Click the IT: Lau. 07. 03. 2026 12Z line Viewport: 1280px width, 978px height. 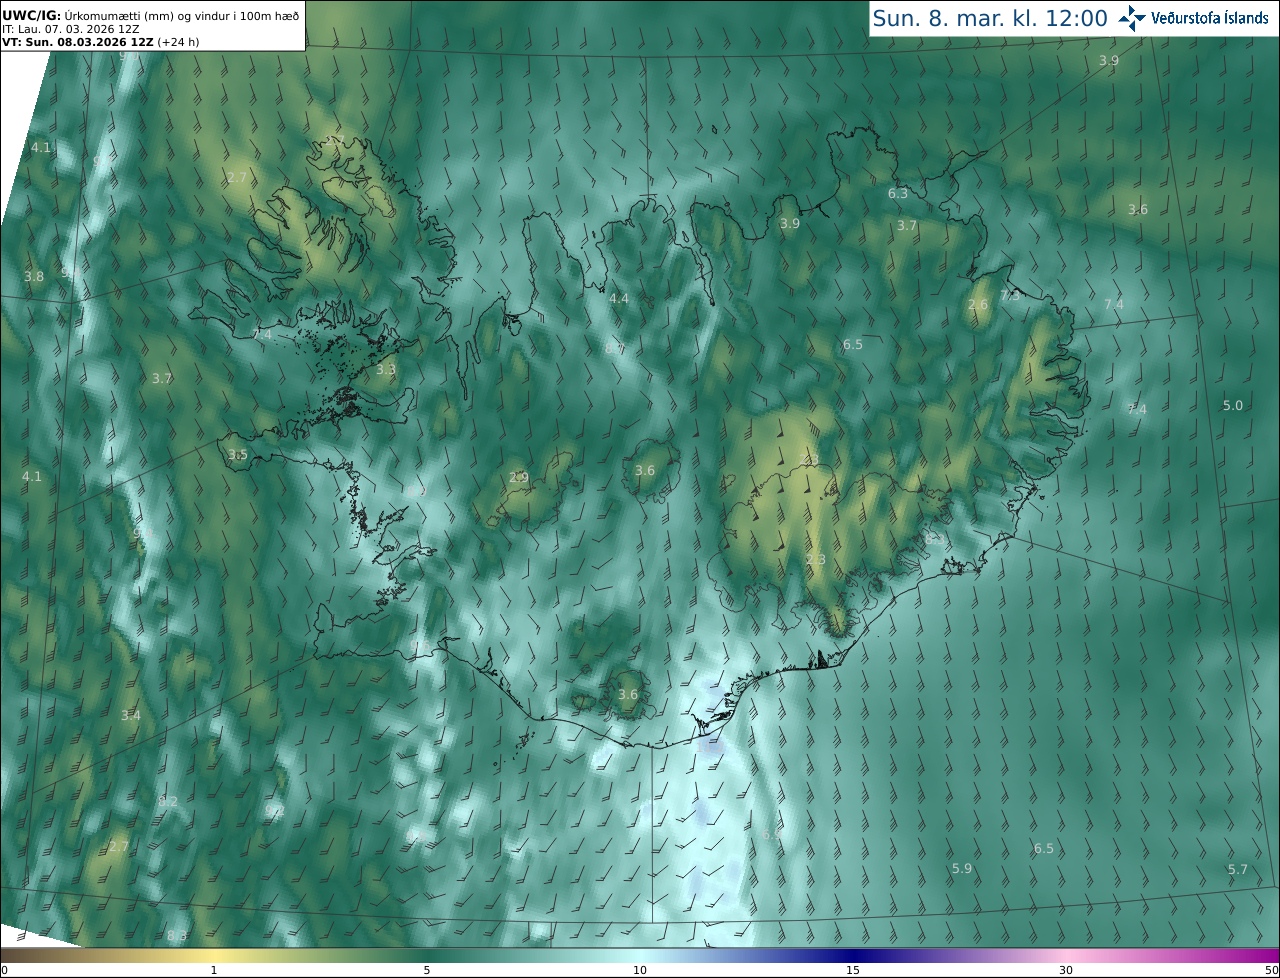point(70,29)
